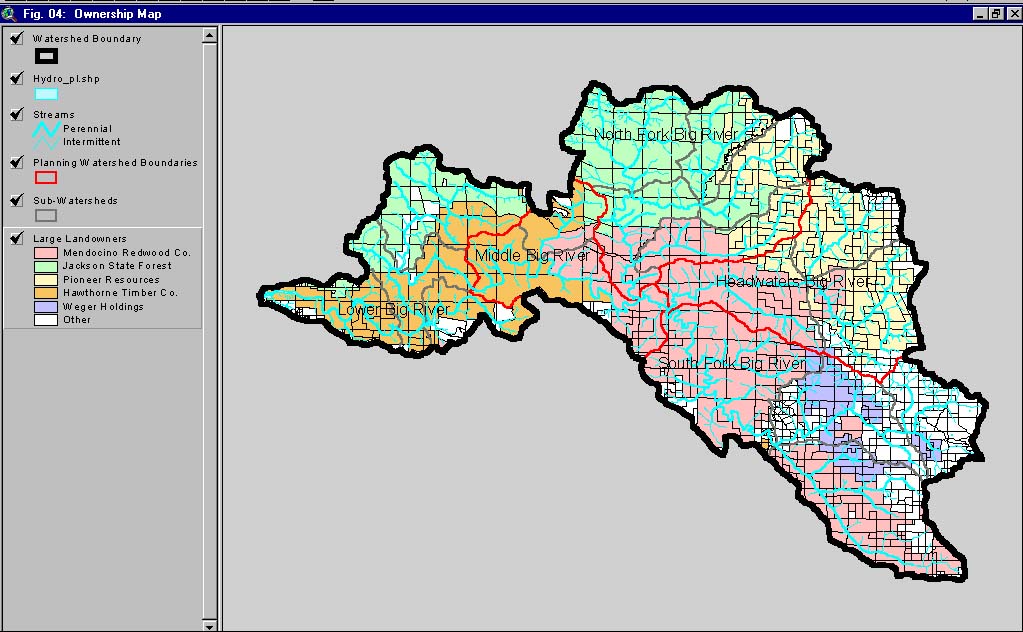This screenshot has width=1023, height=632.
Task: Toggle Planning Watershed Boundaries checkbox
Action: (x=17, y=162)
